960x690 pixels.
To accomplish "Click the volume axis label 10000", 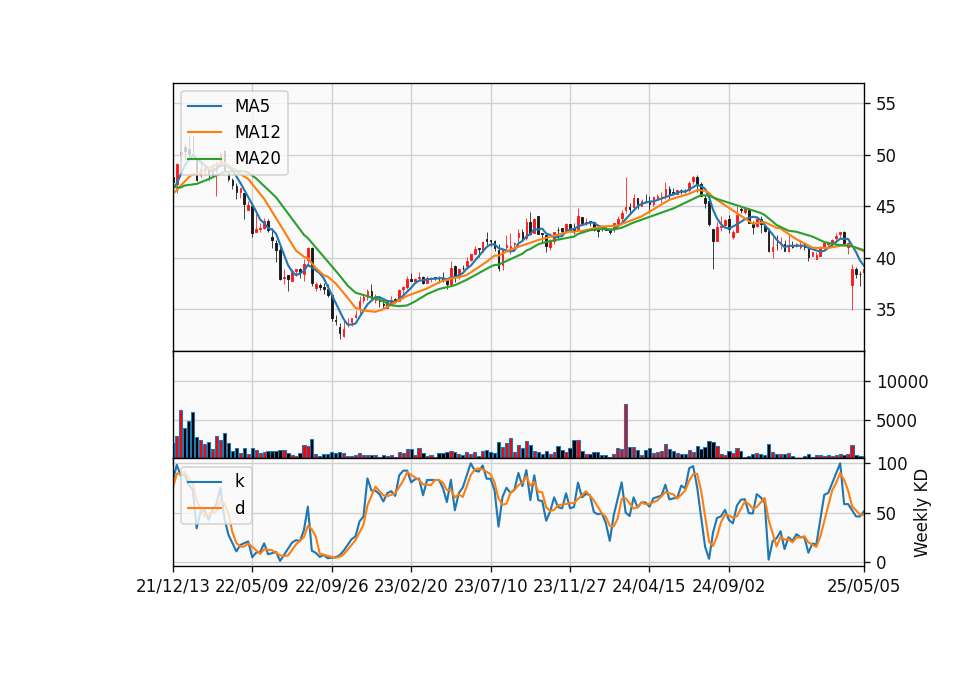I will coord(902,382).
